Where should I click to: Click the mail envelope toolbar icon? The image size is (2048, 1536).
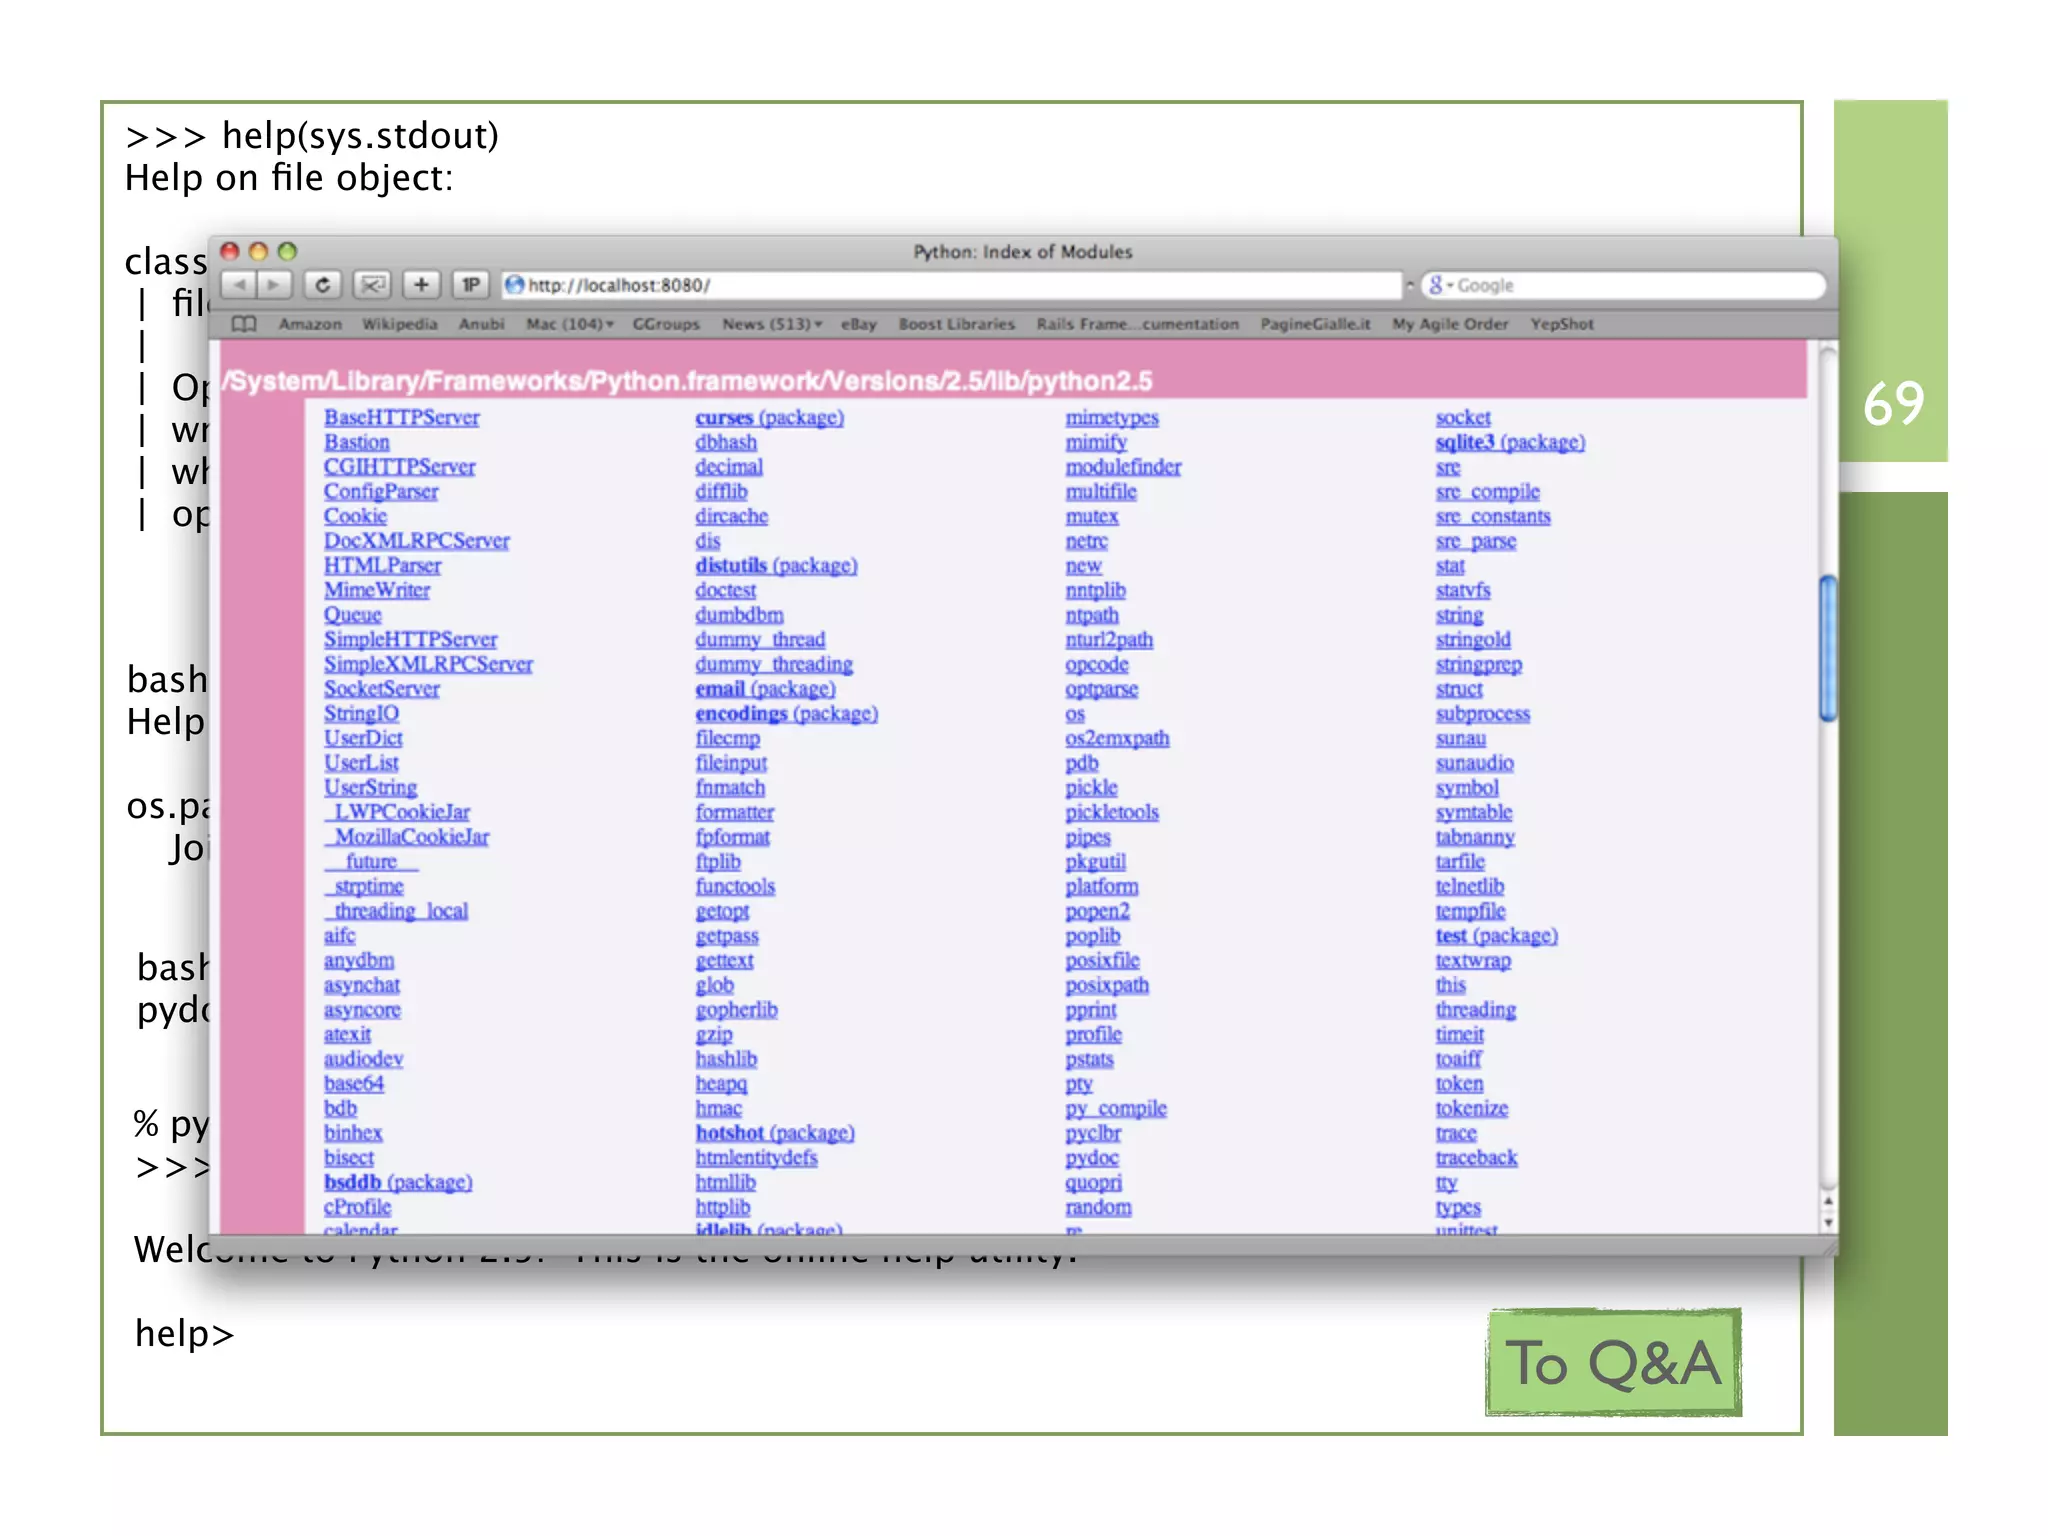pos(372,285)
